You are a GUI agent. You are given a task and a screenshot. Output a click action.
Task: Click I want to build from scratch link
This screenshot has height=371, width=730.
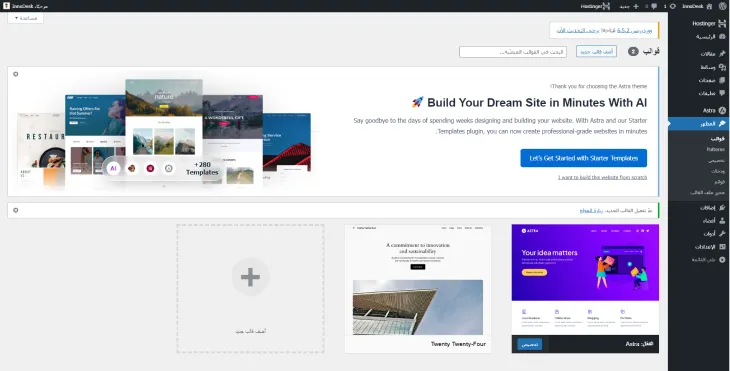point(602,177)
